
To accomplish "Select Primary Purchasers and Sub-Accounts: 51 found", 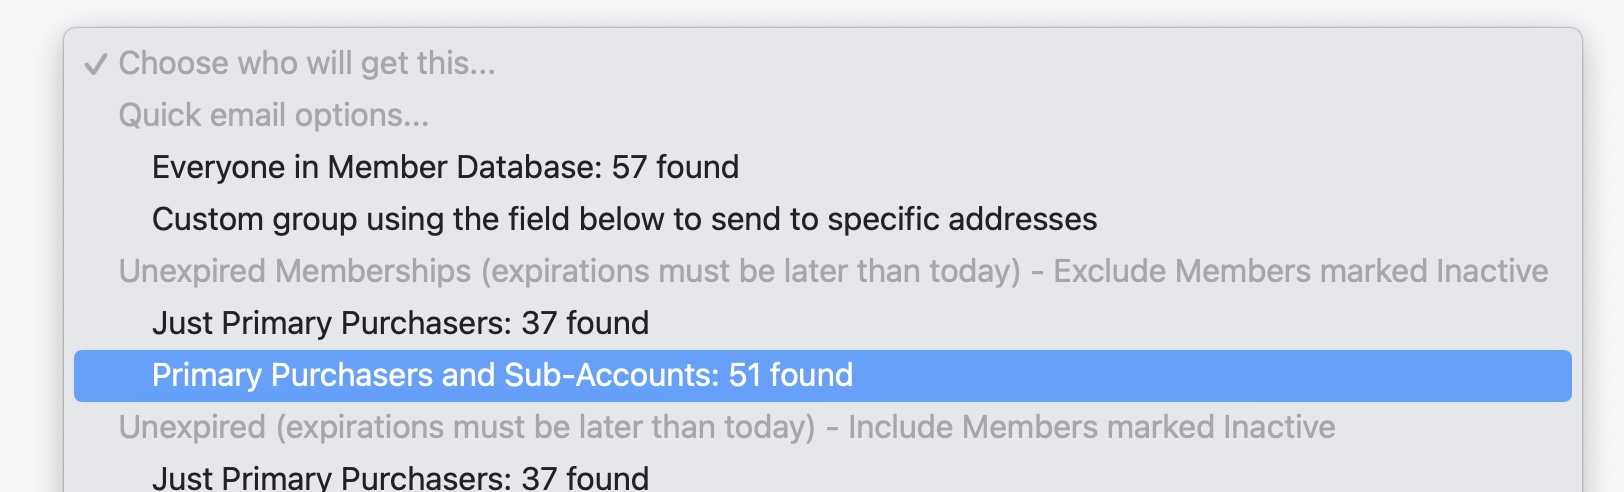I will click(502, 375).
